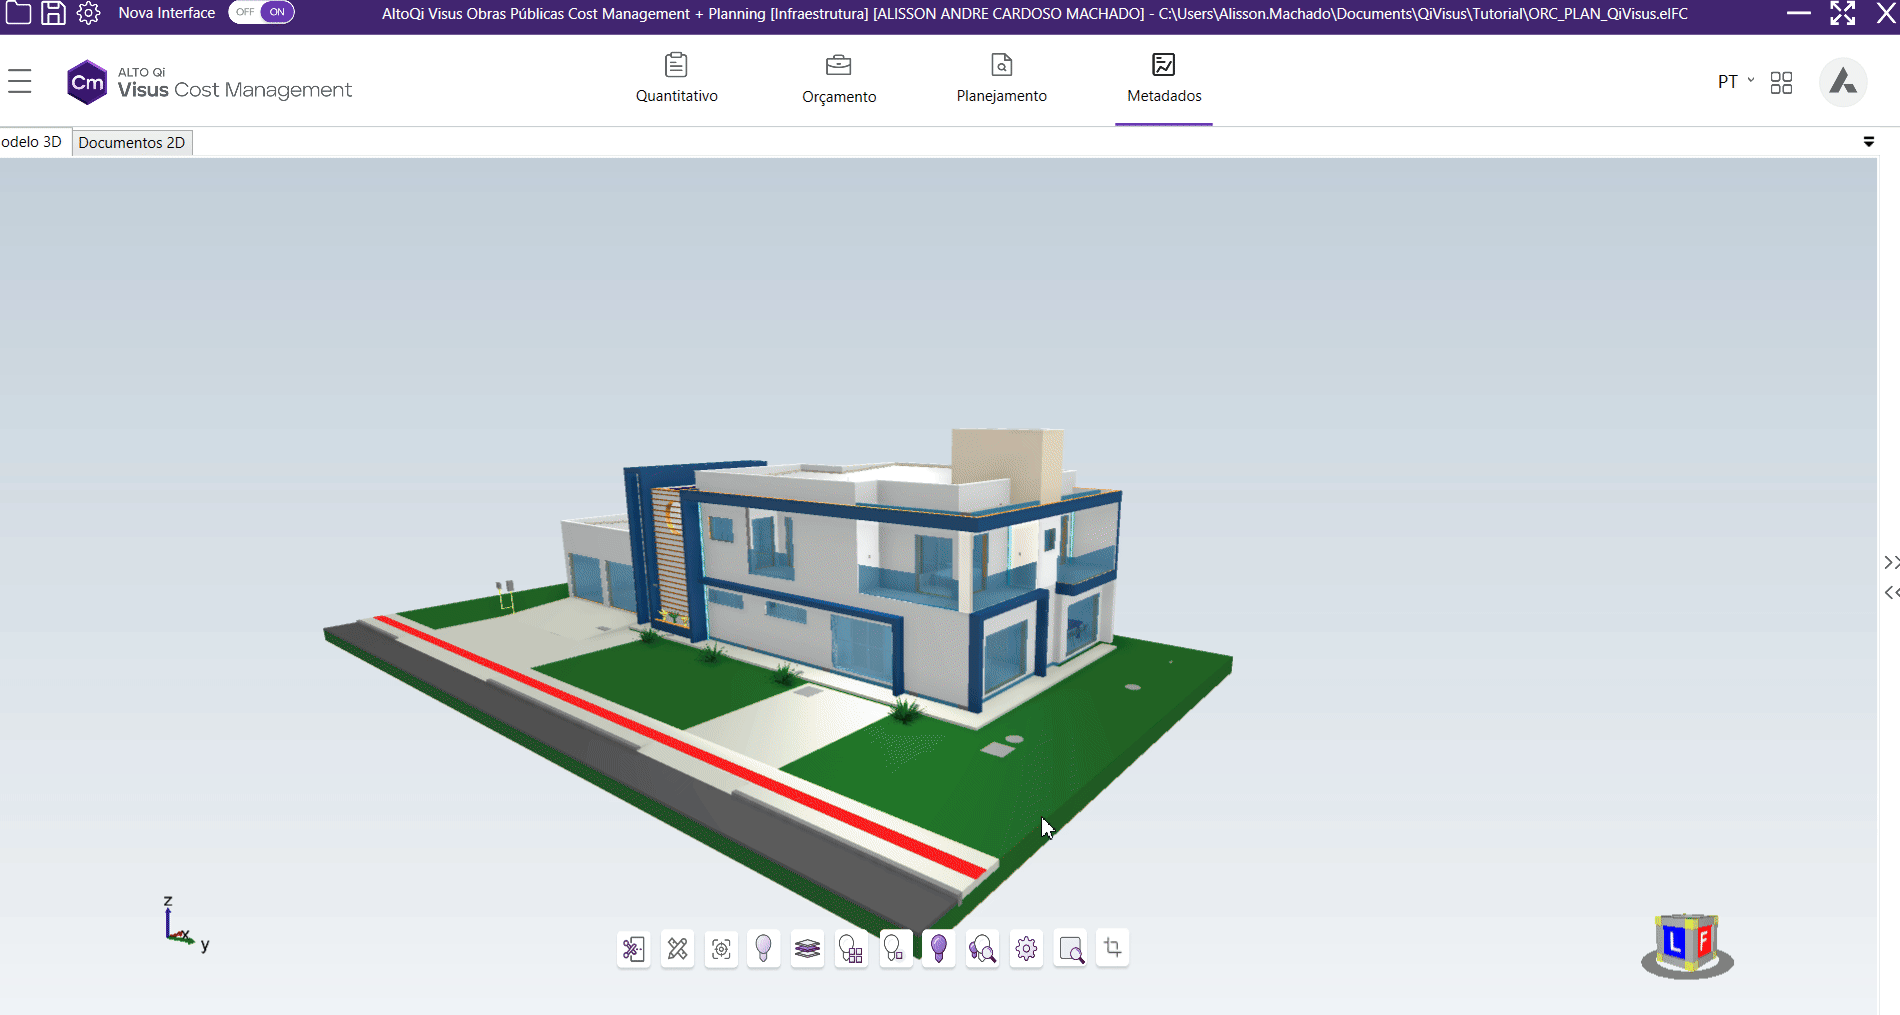Viewport: 1900px width, 1015px height.
Task: Toggle the solid purple light bulb visibility
Action: tap(938, 948)
